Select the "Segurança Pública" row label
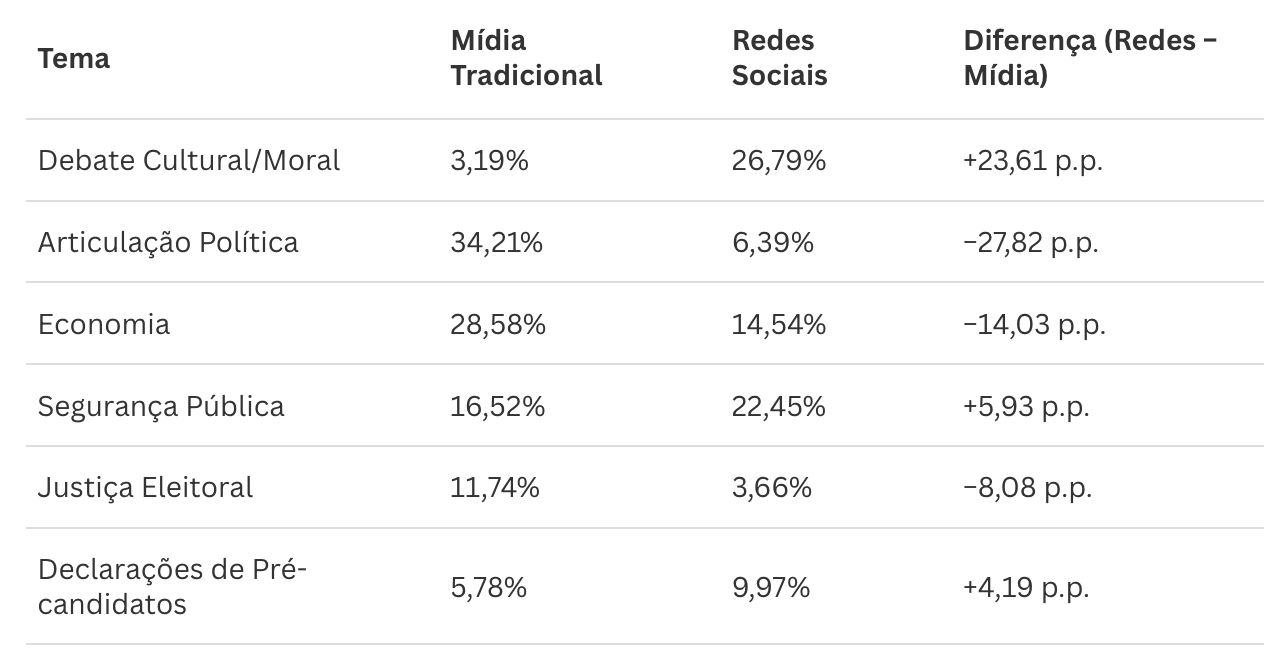The height and width of the screenshot is (672, 1264). pyautogui.click(x=161, y=406)
